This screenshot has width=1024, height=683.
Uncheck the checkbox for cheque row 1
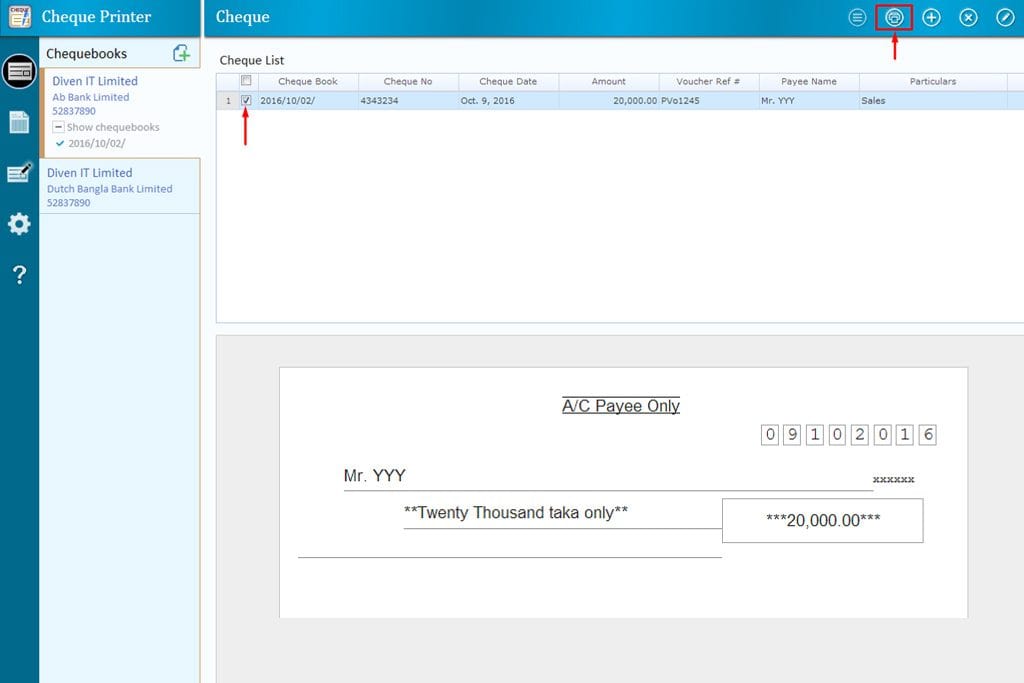[x=246, y=100]
